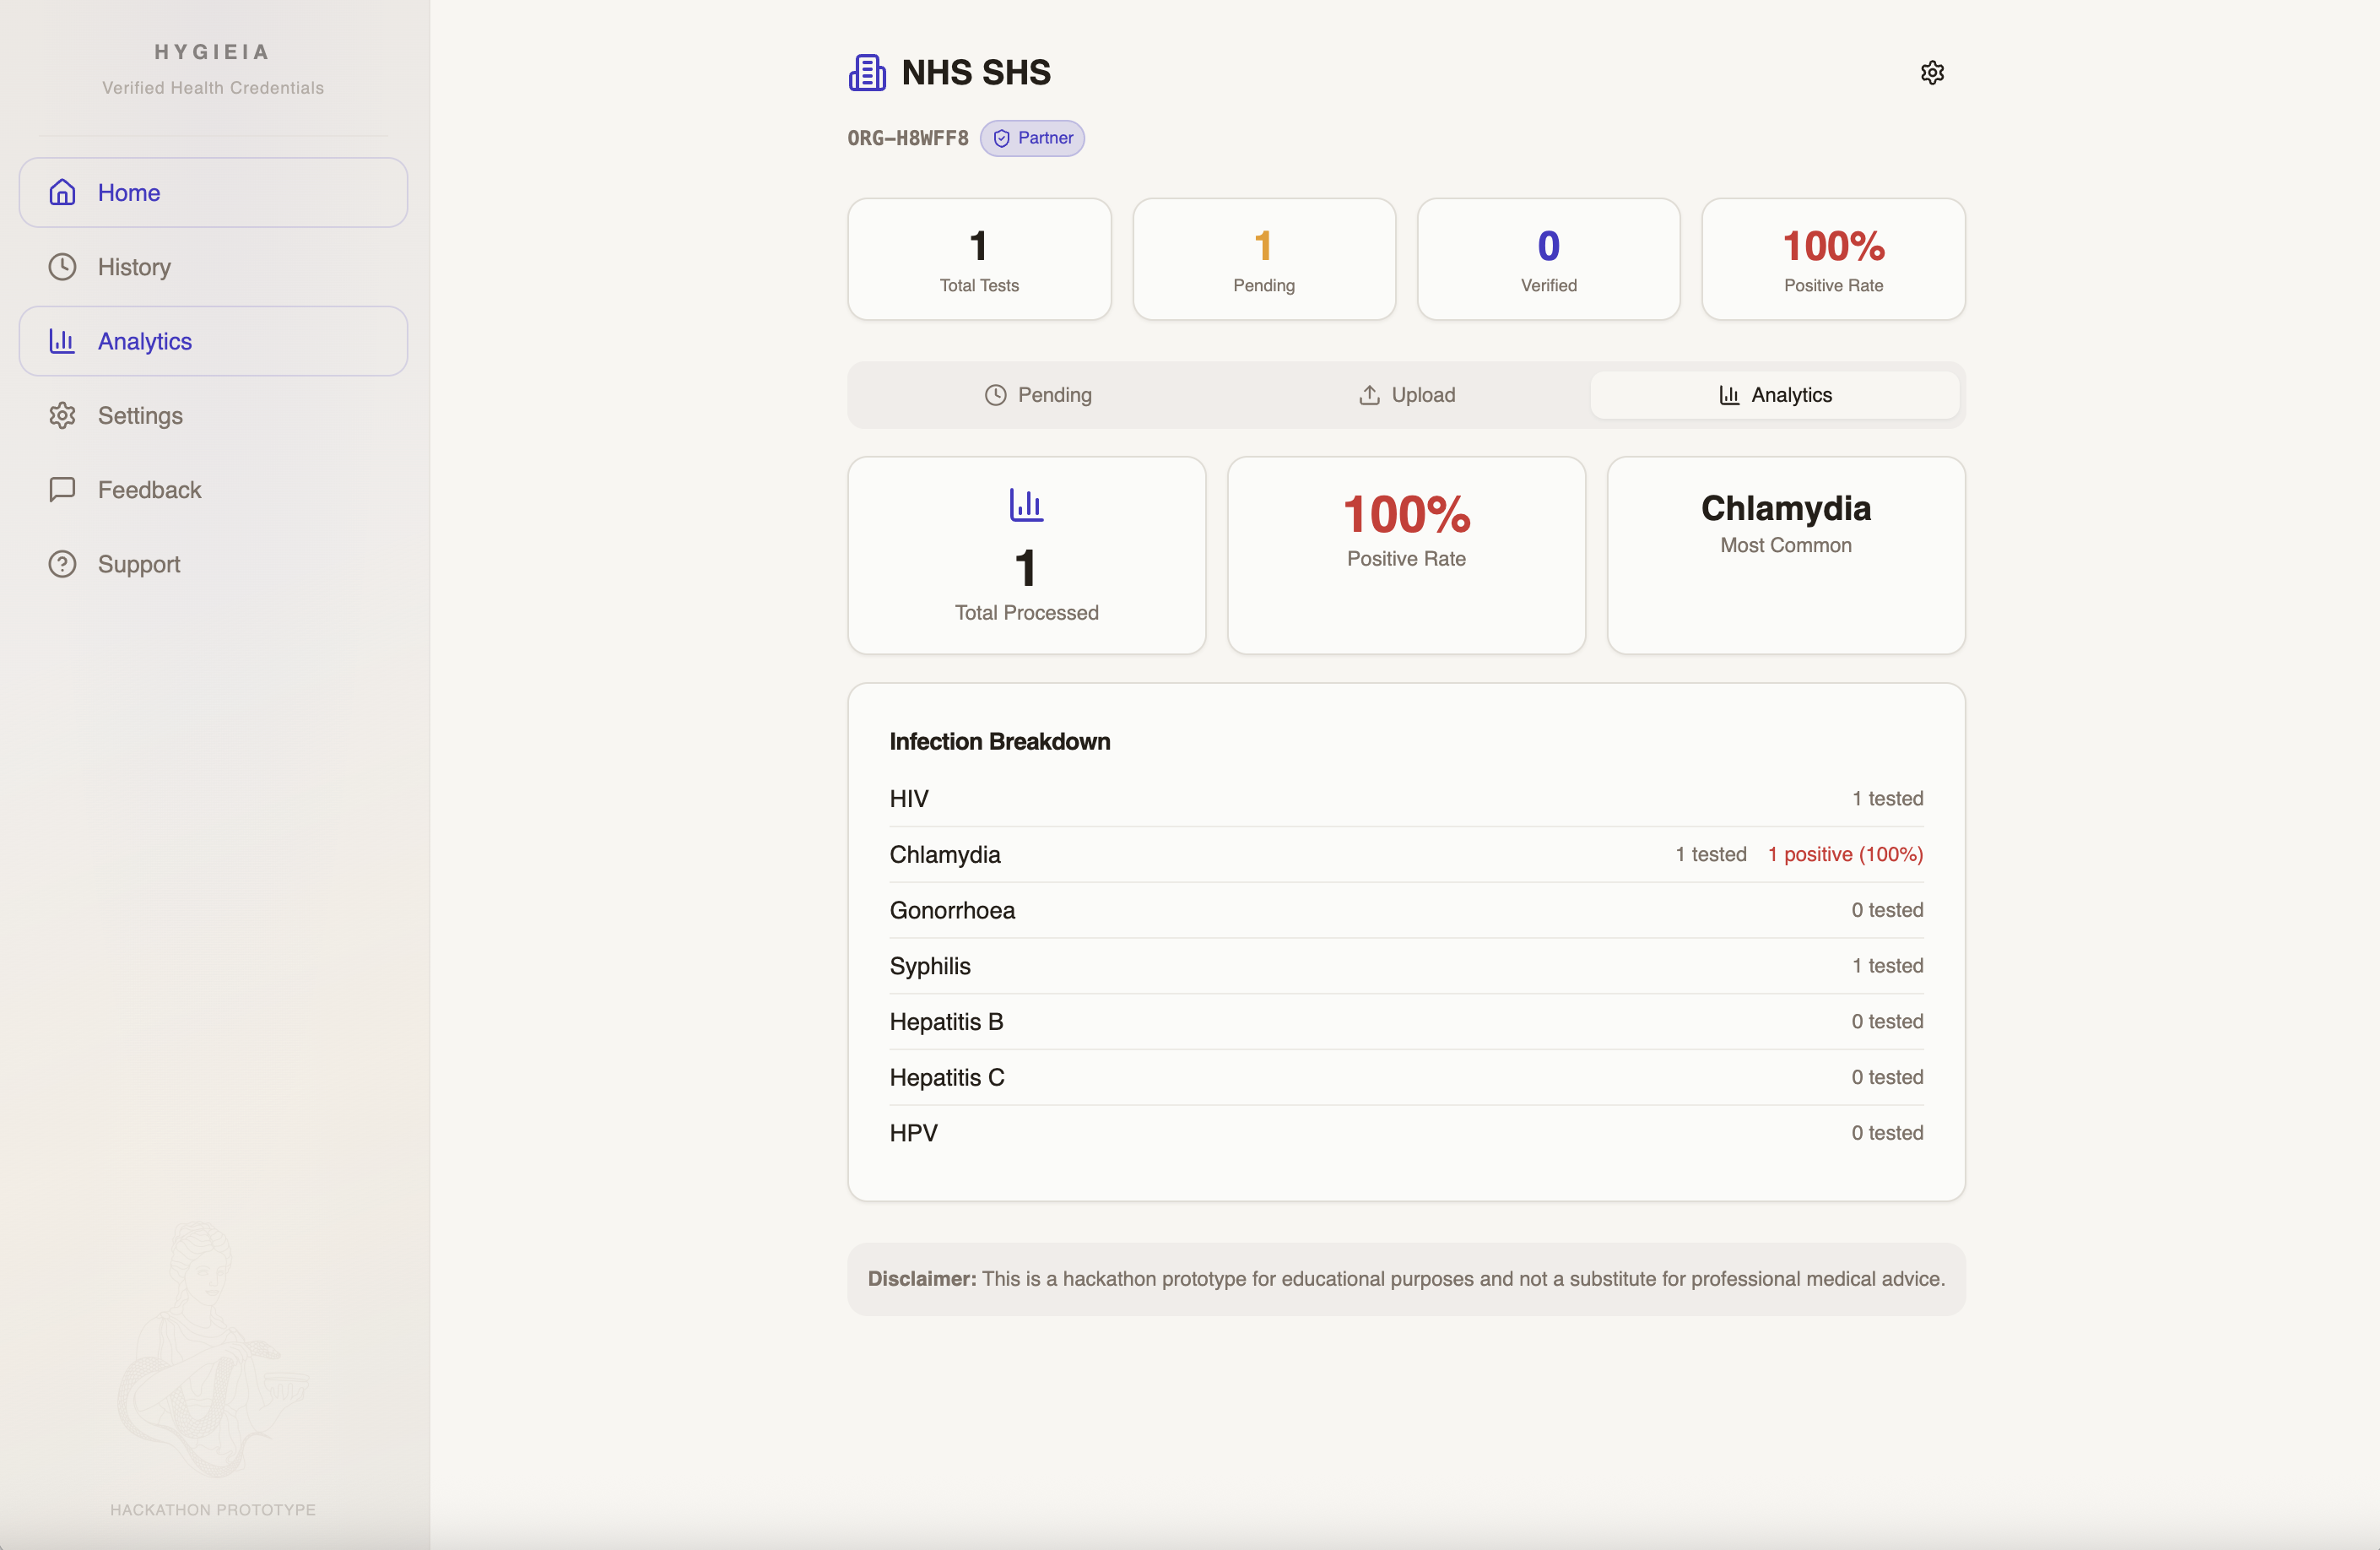Viewport: 2380px width, 1550px height.
Task: Switch to the Upload tab
Action: (x=1406, y=395)
